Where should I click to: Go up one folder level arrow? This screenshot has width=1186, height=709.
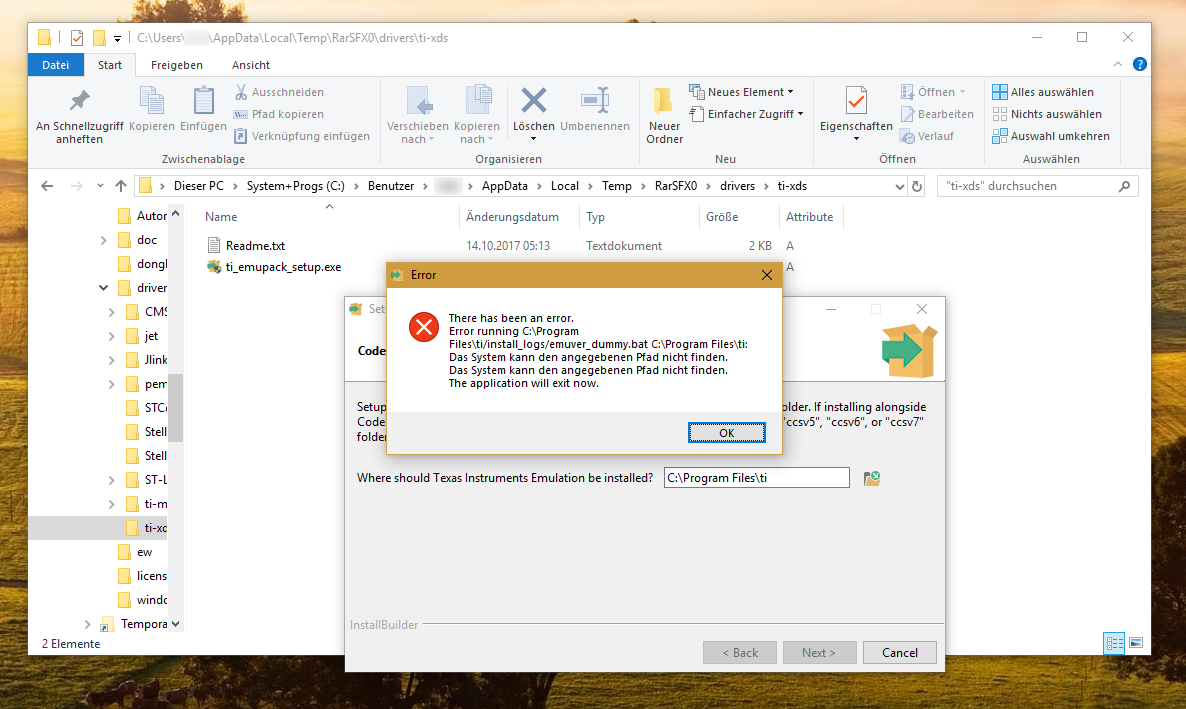120,186
